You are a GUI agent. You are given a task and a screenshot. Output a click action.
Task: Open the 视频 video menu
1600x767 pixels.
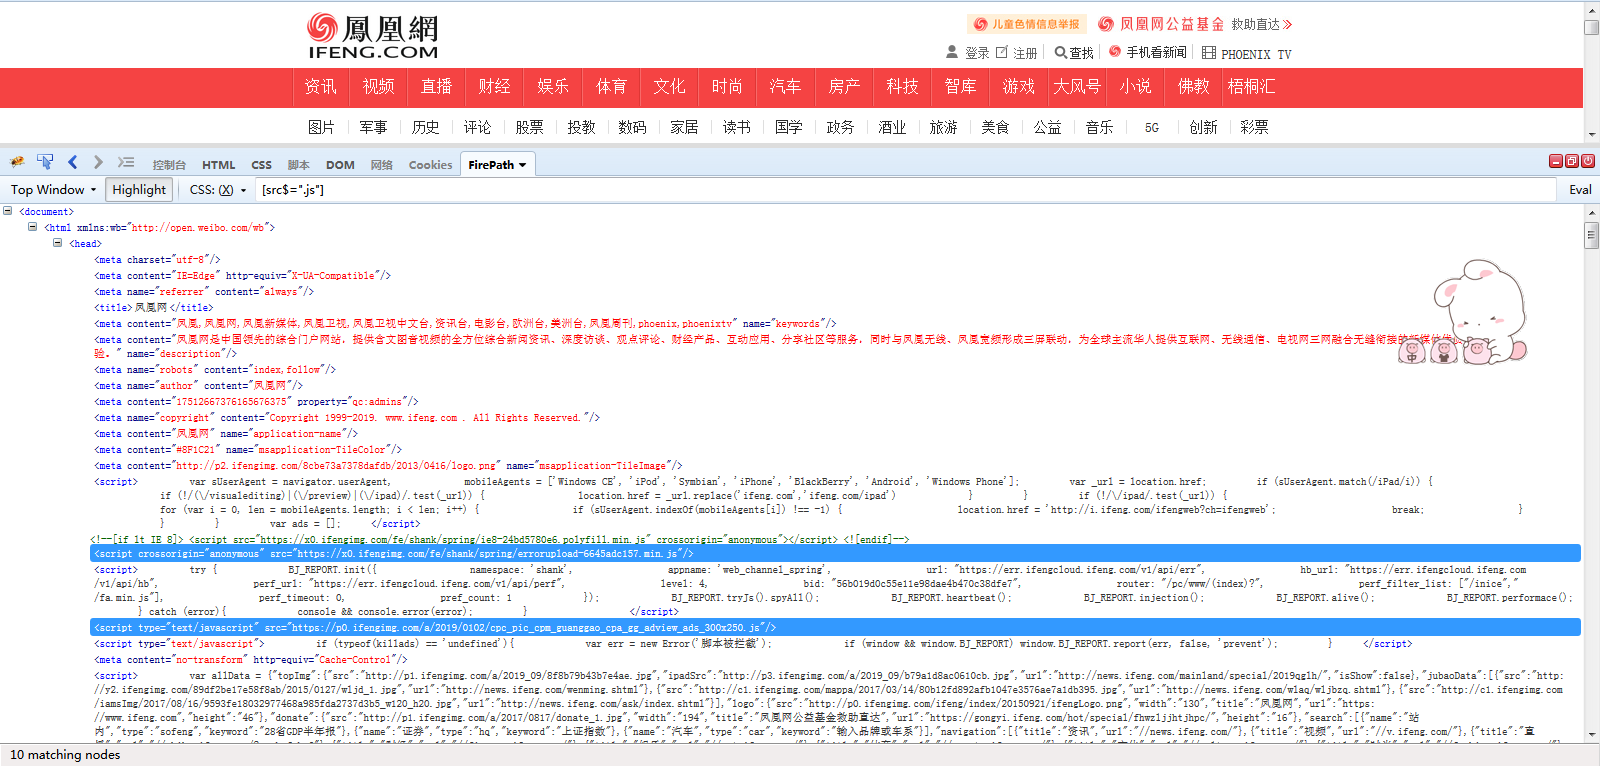click(378, 87)
